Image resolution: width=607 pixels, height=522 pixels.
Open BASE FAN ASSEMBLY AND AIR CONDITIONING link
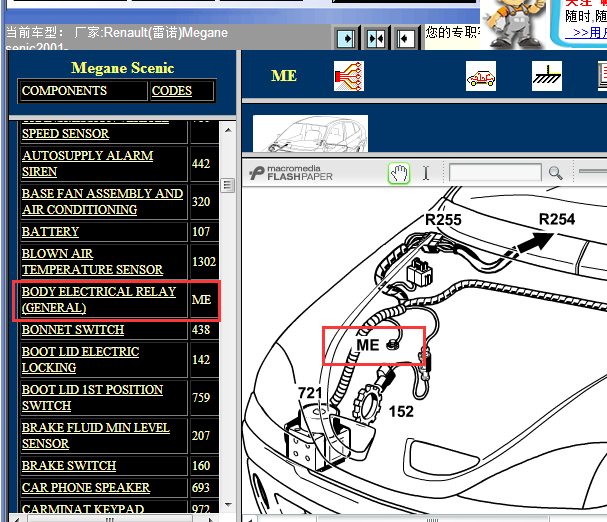click(x=102, y=201)
